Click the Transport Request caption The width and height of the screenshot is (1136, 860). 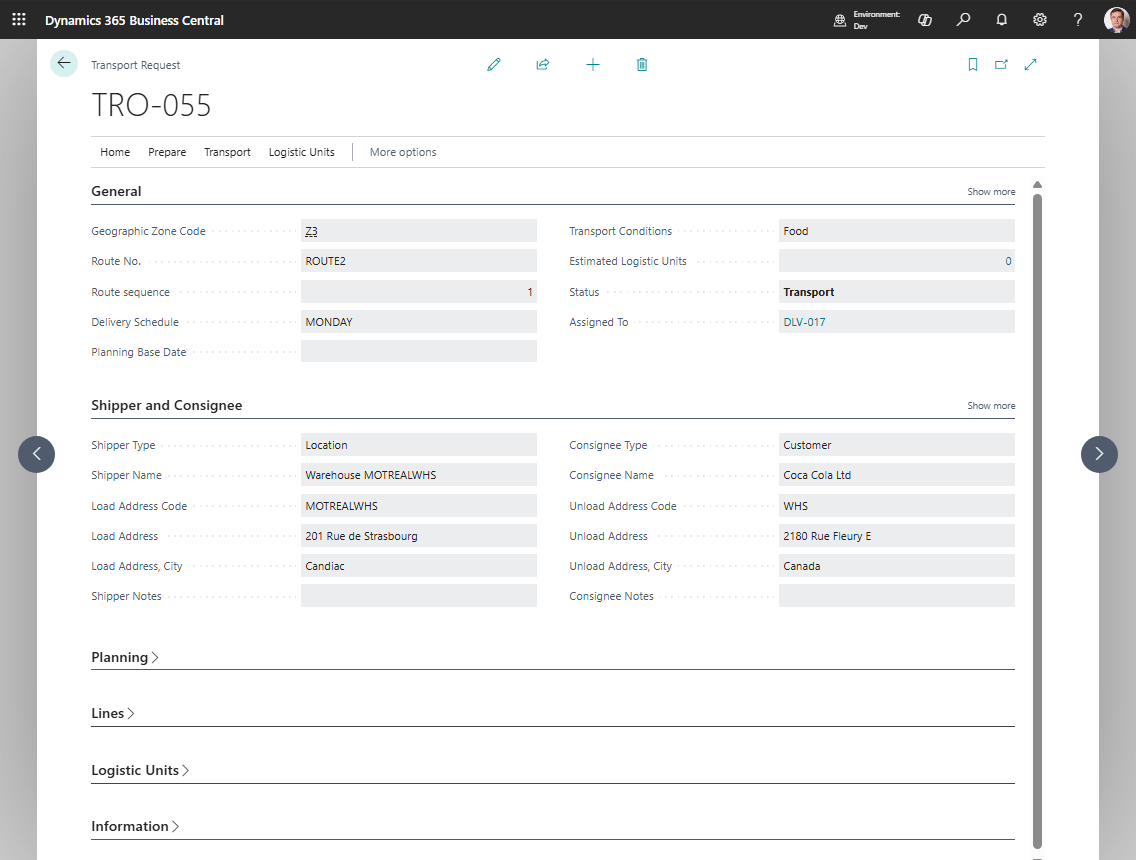135,65
